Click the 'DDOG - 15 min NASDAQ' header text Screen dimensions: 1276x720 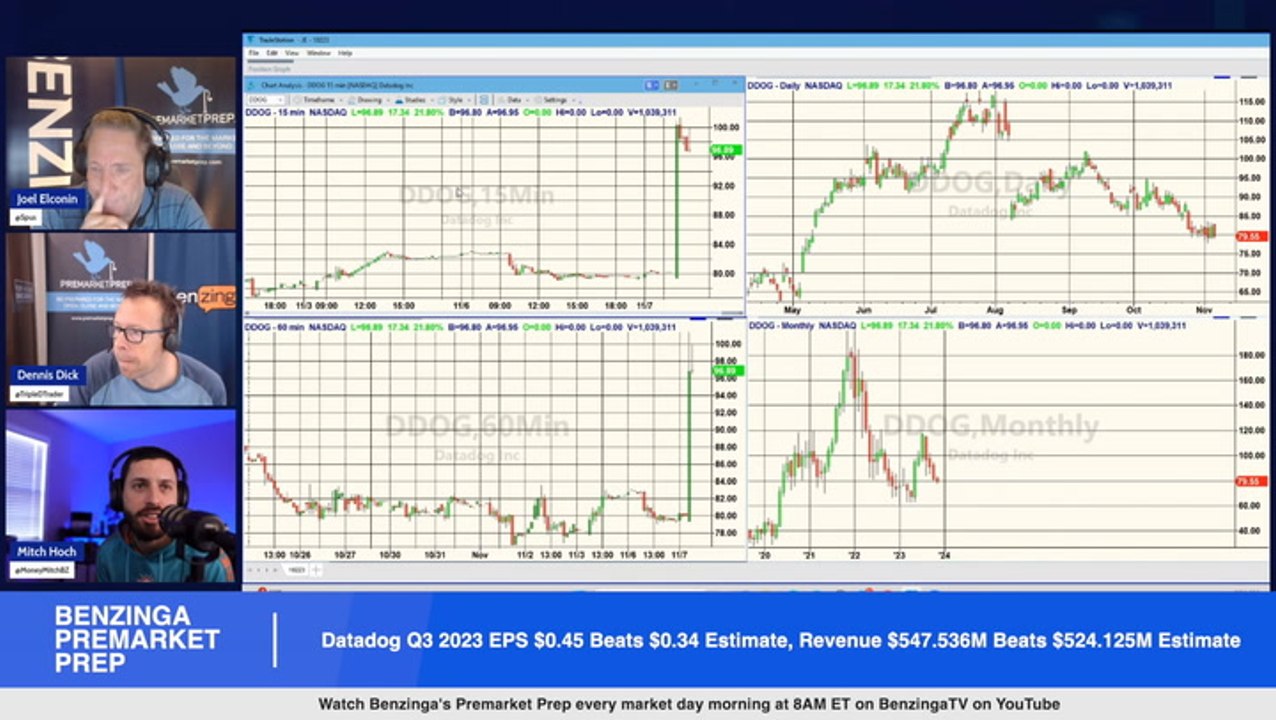coord(296,112)
